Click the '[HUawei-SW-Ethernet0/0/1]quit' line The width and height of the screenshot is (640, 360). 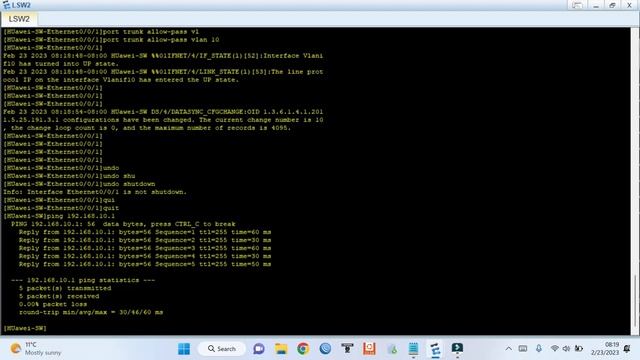tap(61, 208)
